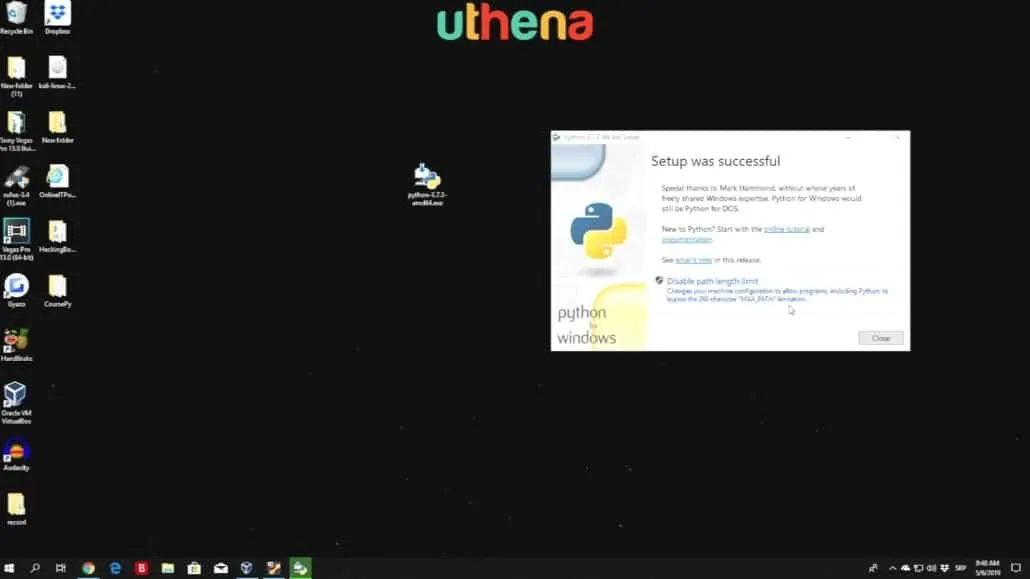This screenshot has width=1030, height=579.
Task: Open the Action Center notifications icon
Action: coord(1016,568)
